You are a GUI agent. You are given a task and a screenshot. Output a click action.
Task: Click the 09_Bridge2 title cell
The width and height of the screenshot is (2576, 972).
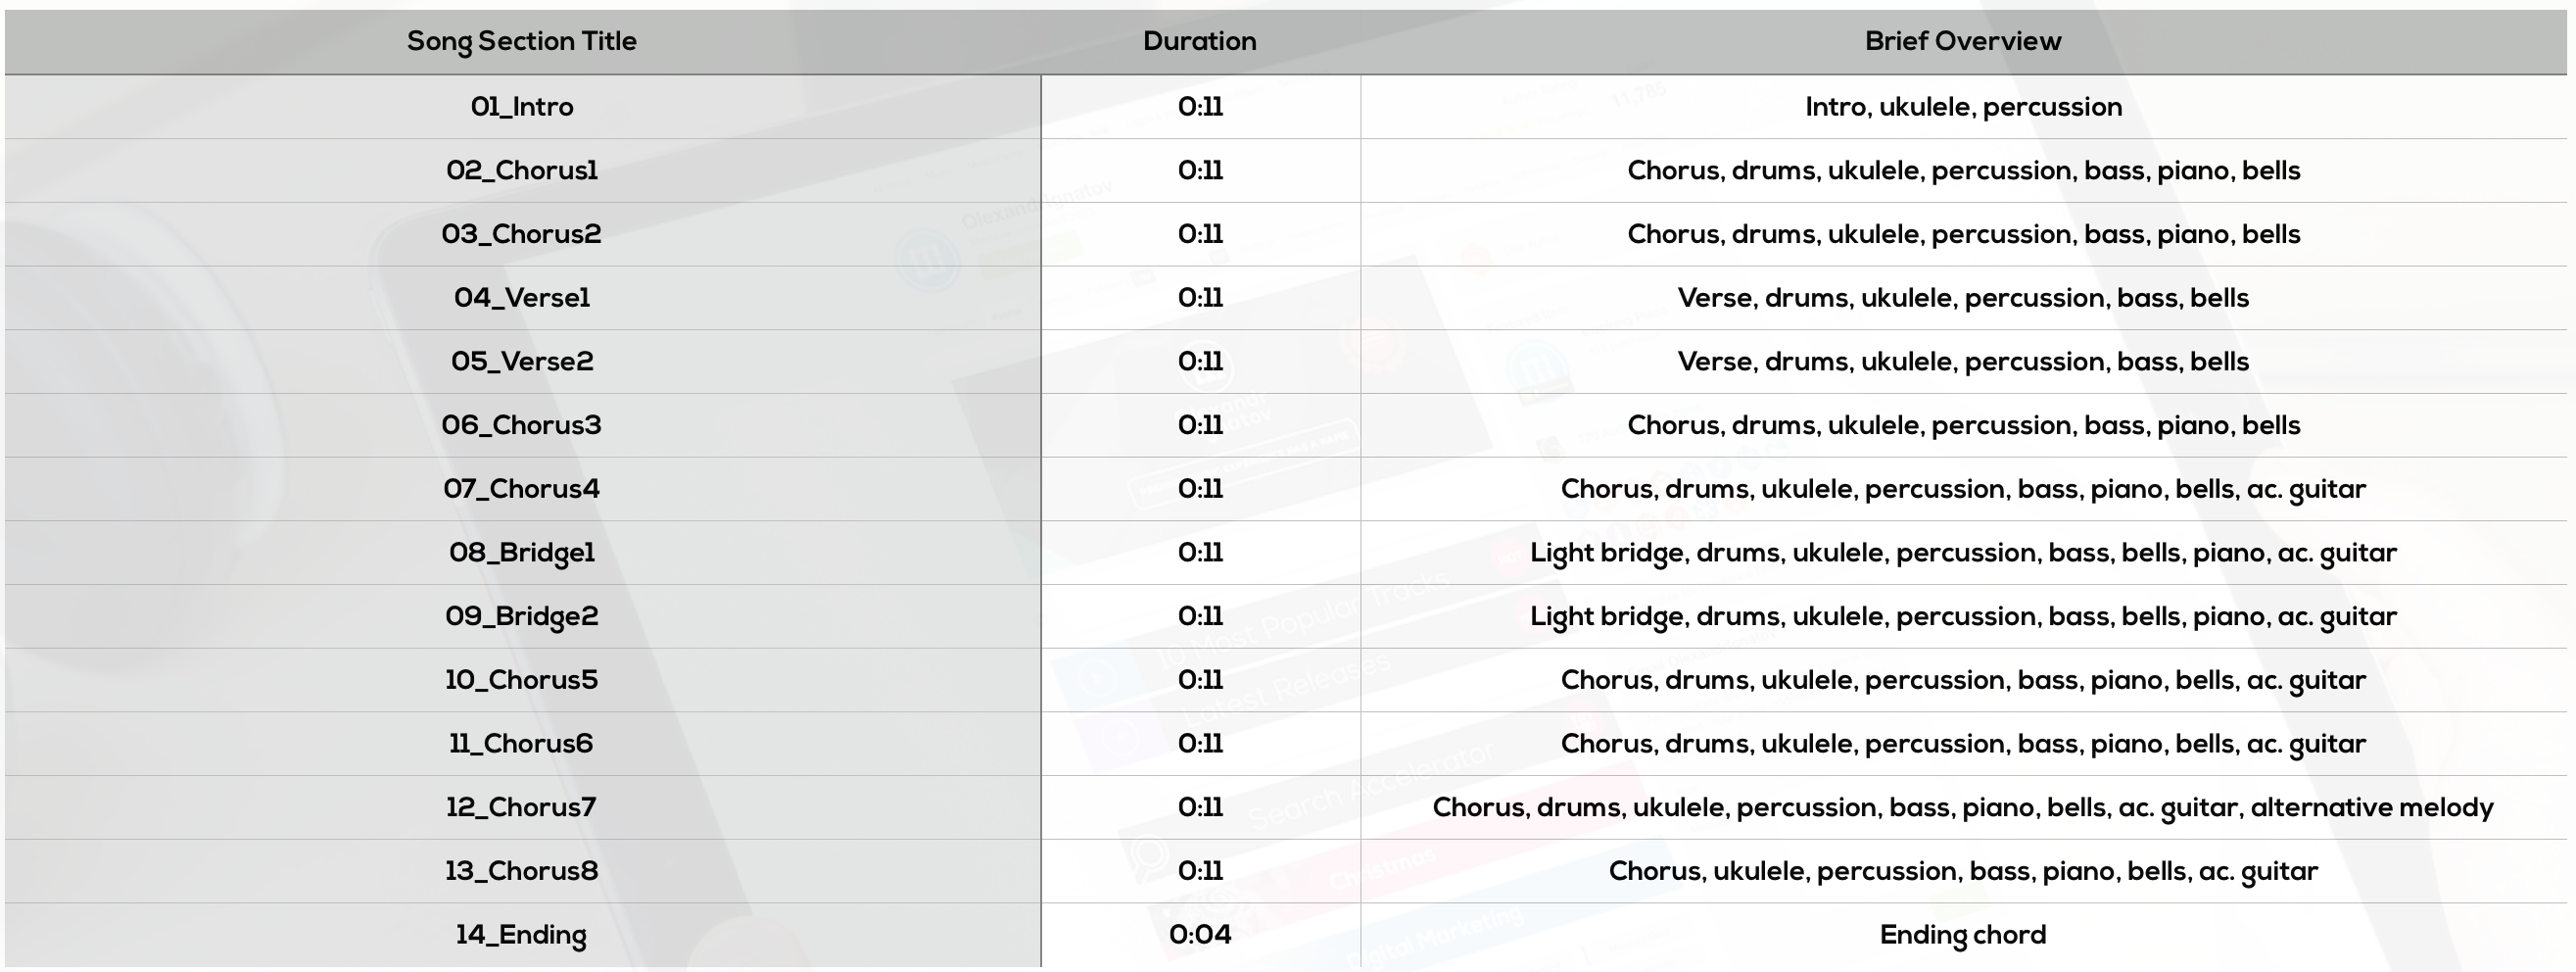pos(521,616)
